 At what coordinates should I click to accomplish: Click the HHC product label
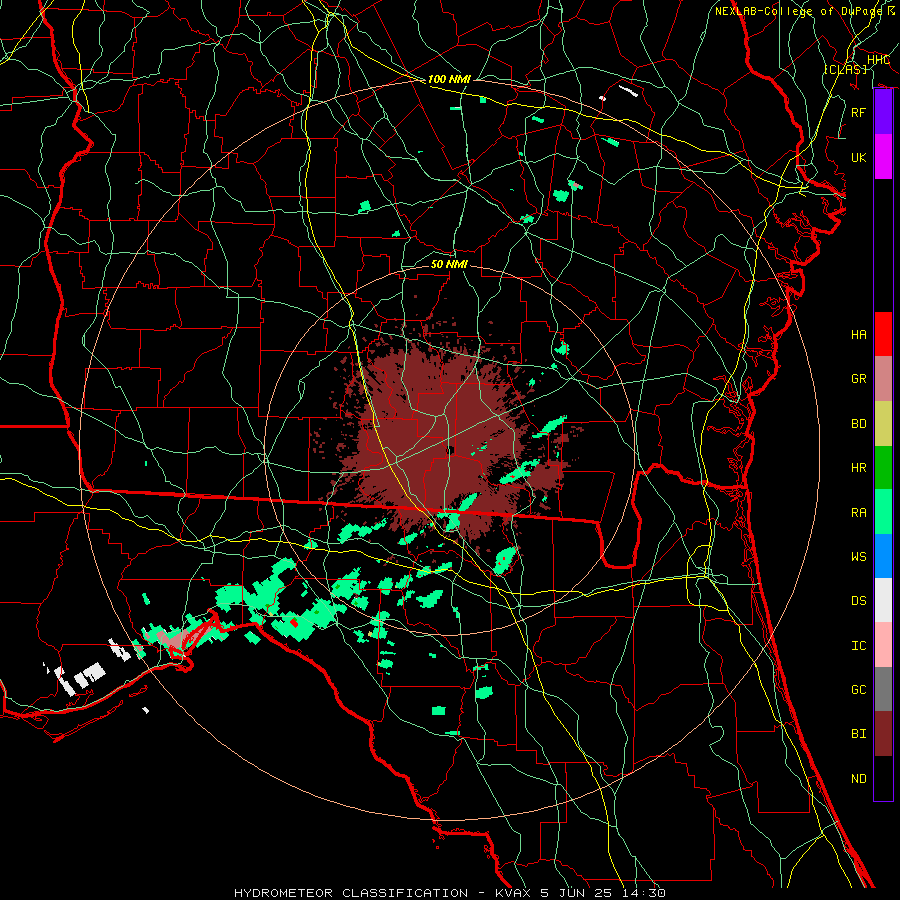(x=878, y=60)
